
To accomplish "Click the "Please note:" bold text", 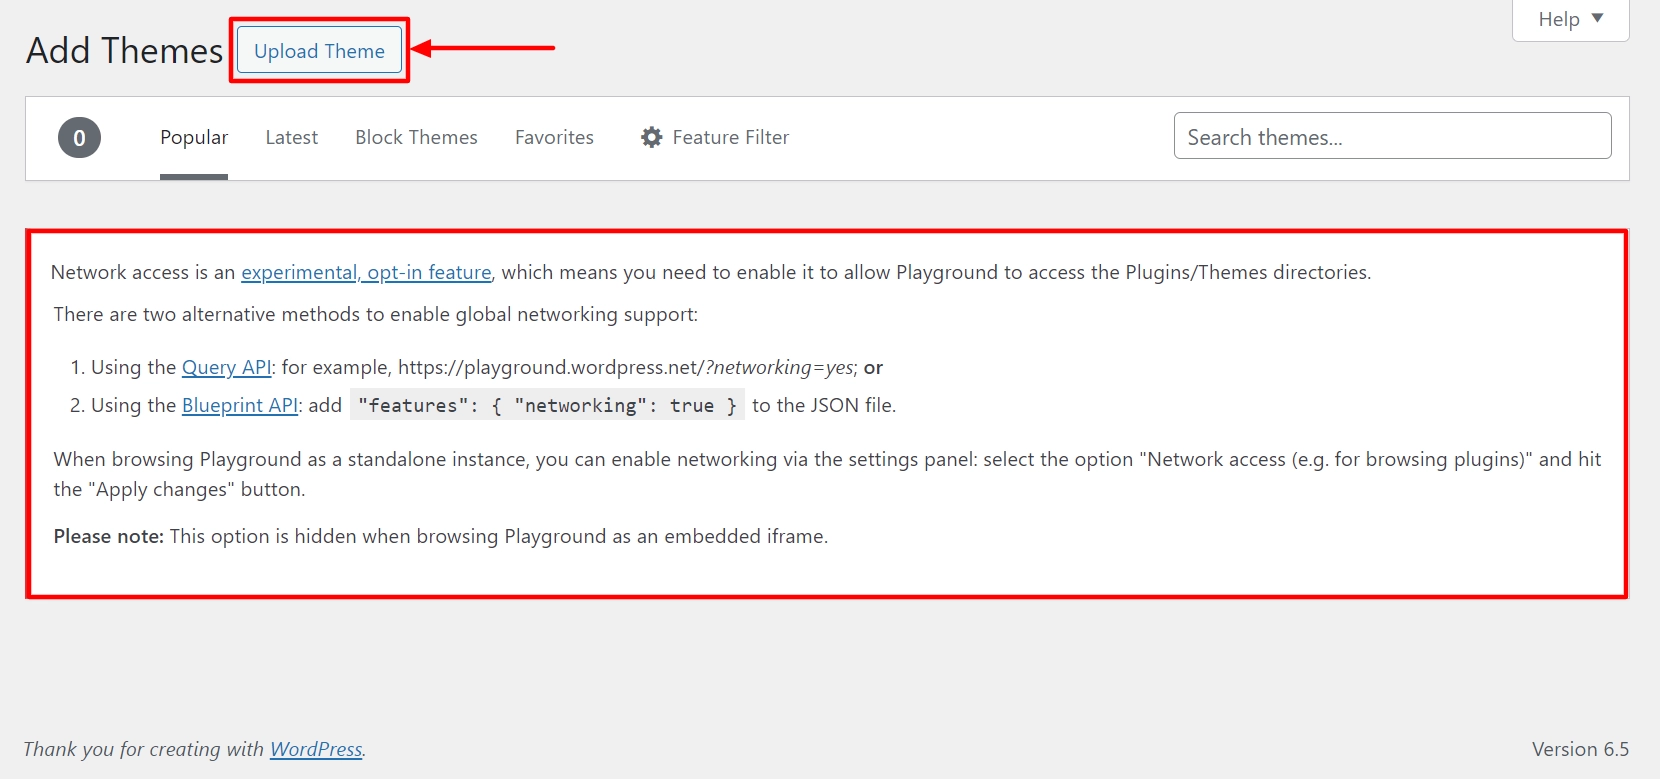I will (109, 536).
